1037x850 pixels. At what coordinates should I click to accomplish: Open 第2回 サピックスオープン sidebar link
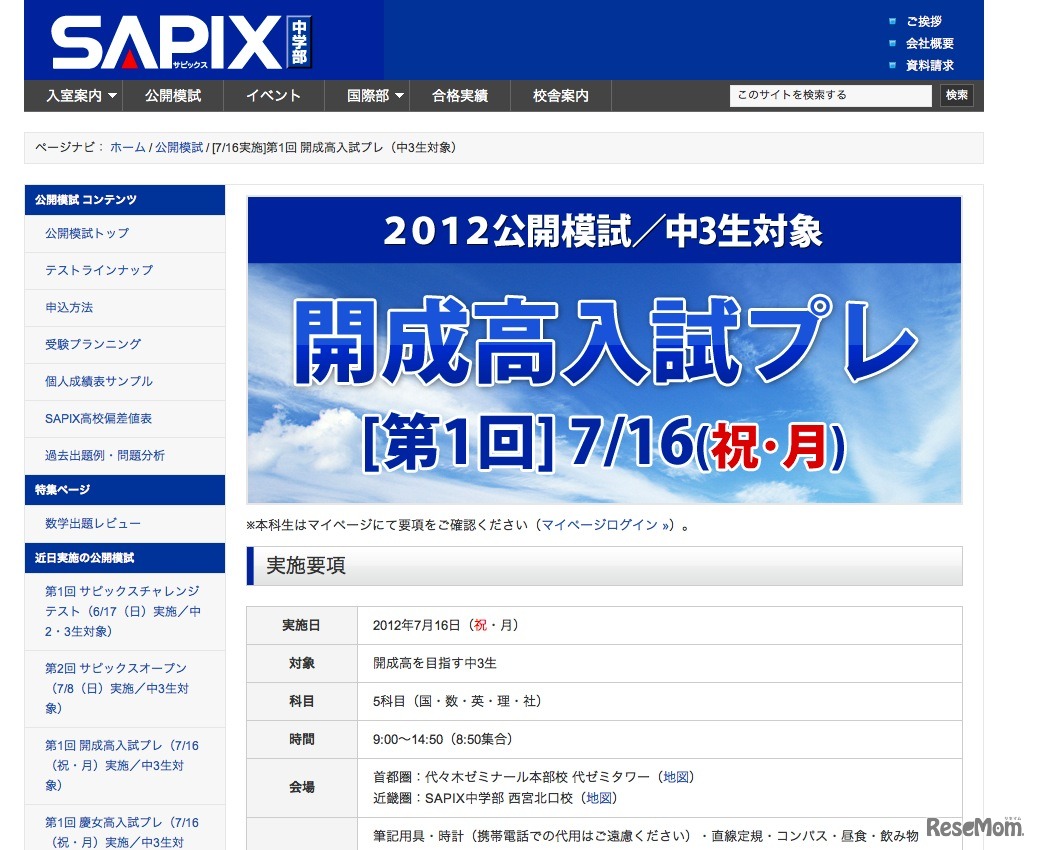(117, 688)
